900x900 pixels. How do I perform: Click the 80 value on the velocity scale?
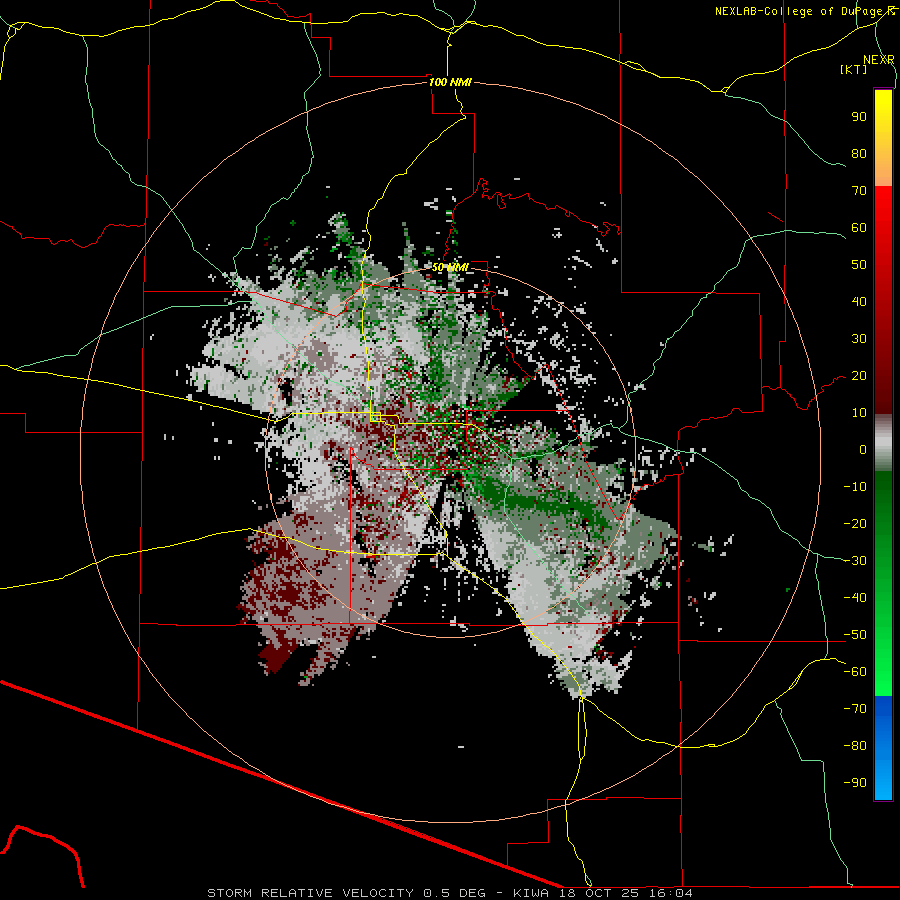point(859,154)
